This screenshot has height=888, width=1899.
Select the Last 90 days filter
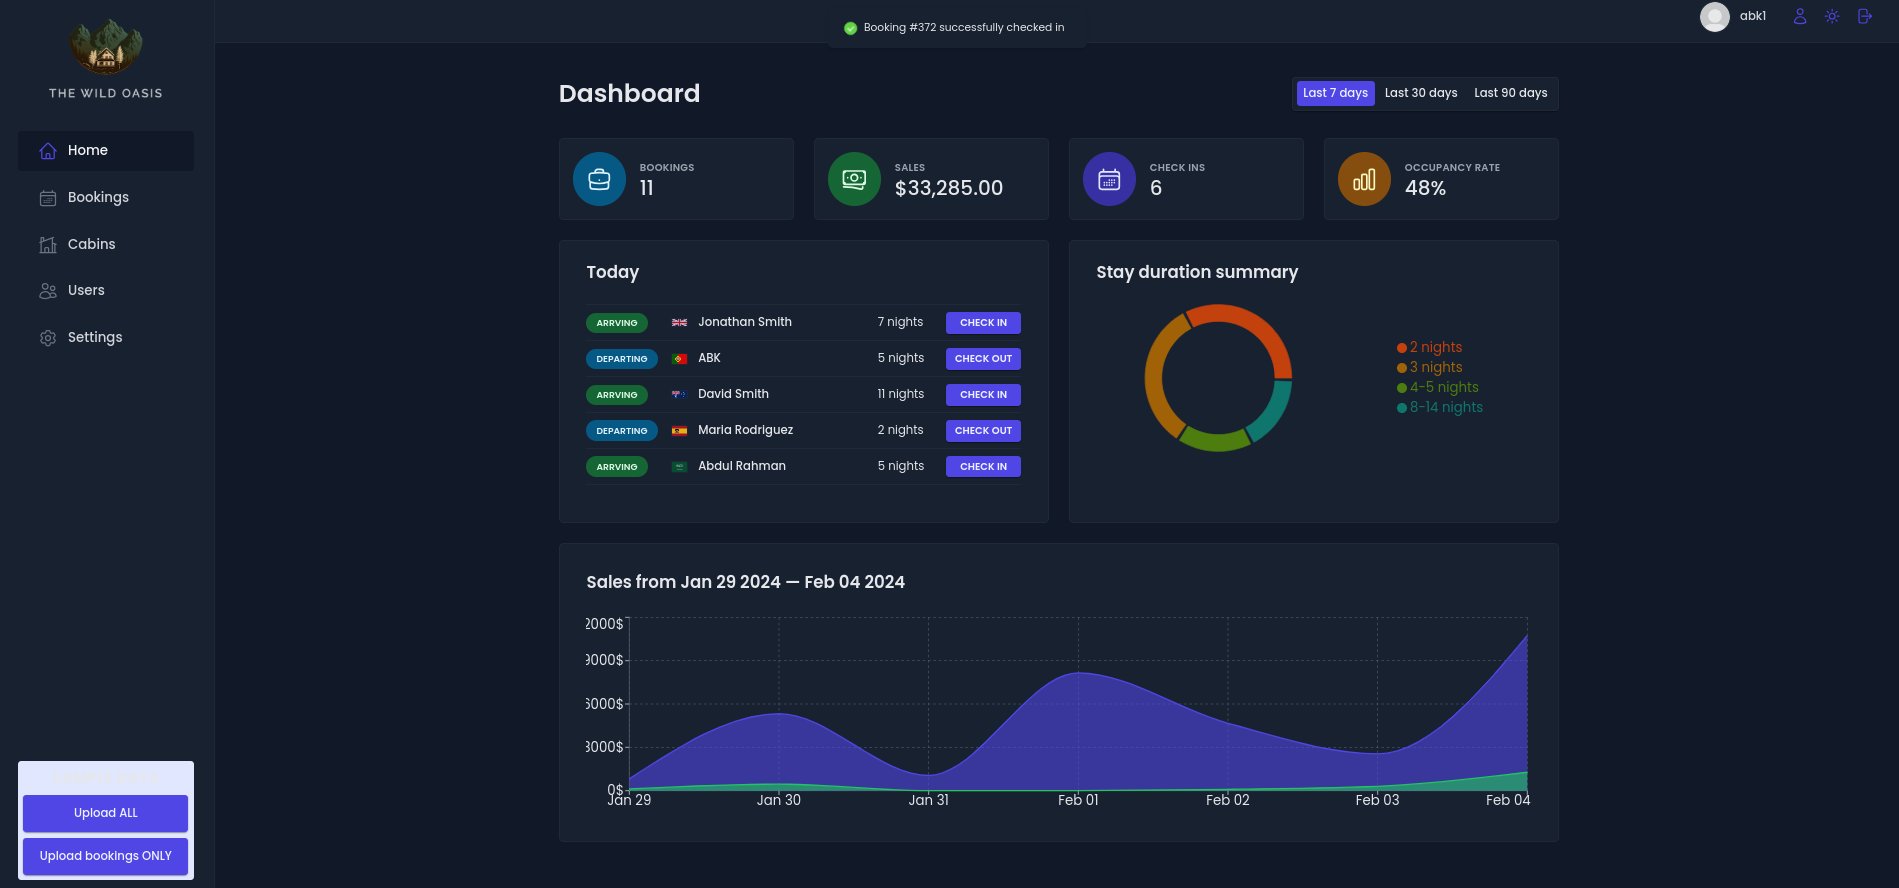coord(1510,93)
